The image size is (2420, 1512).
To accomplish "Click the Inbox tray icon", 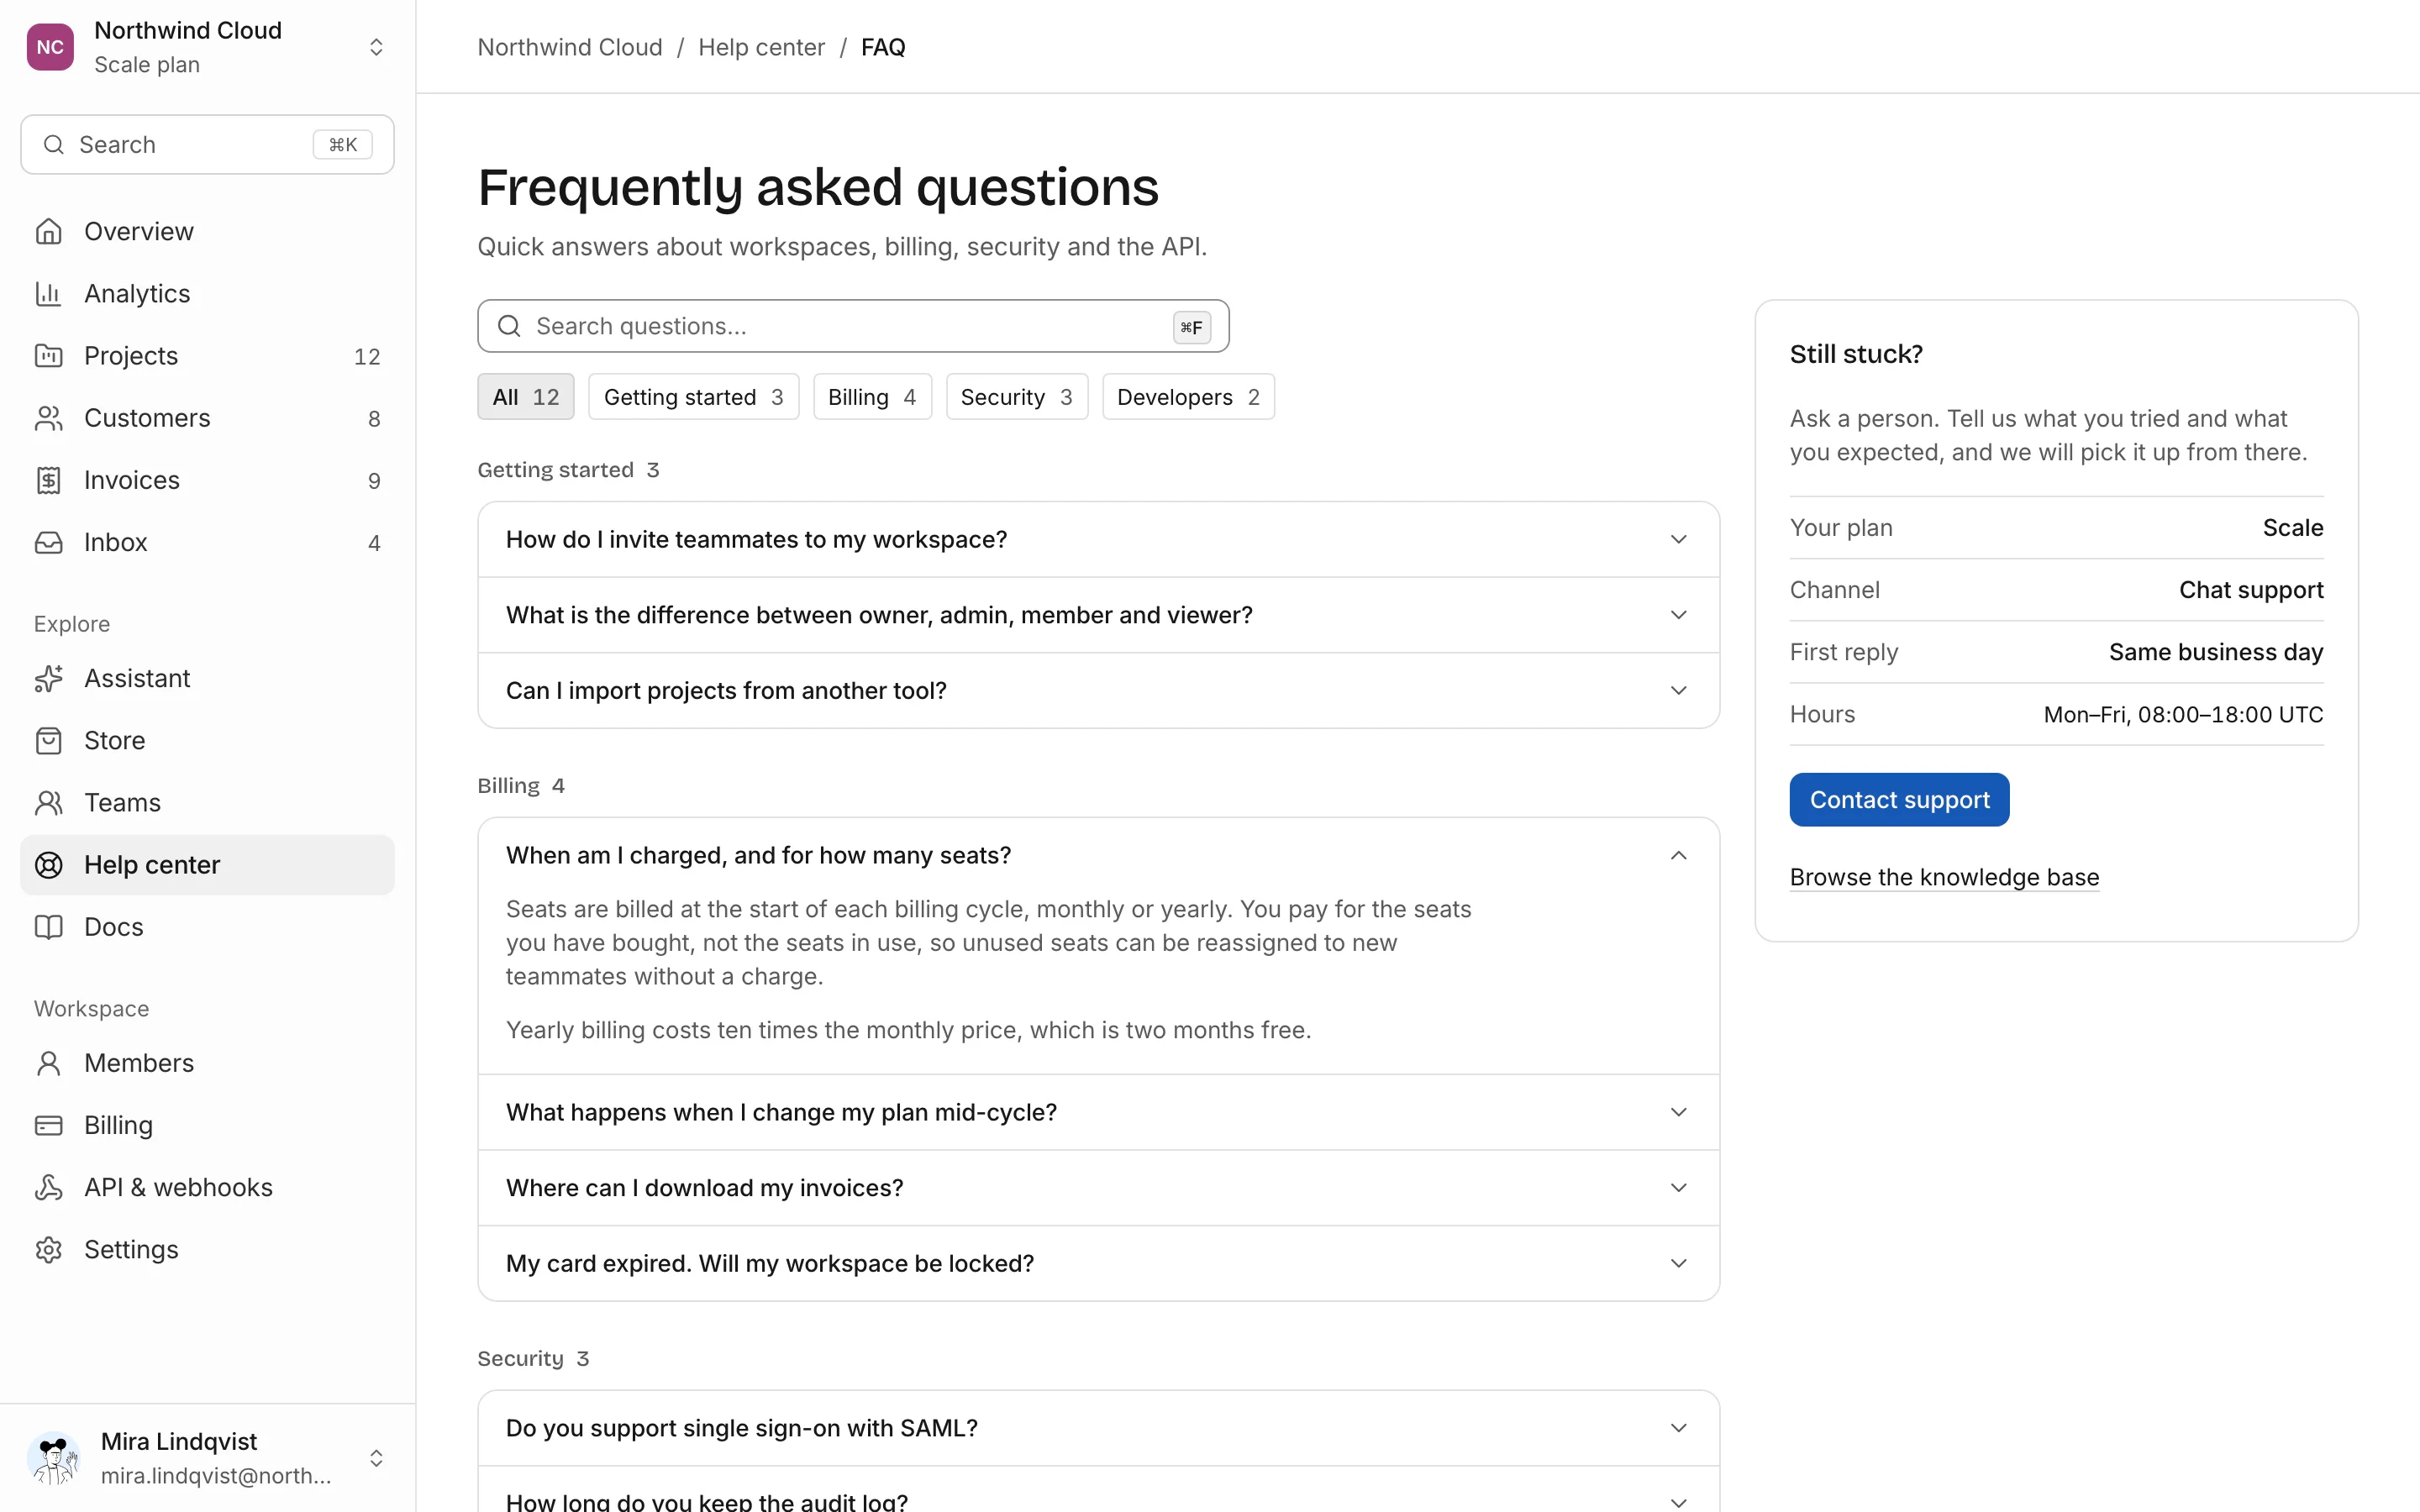I will [x=48, y=542].
